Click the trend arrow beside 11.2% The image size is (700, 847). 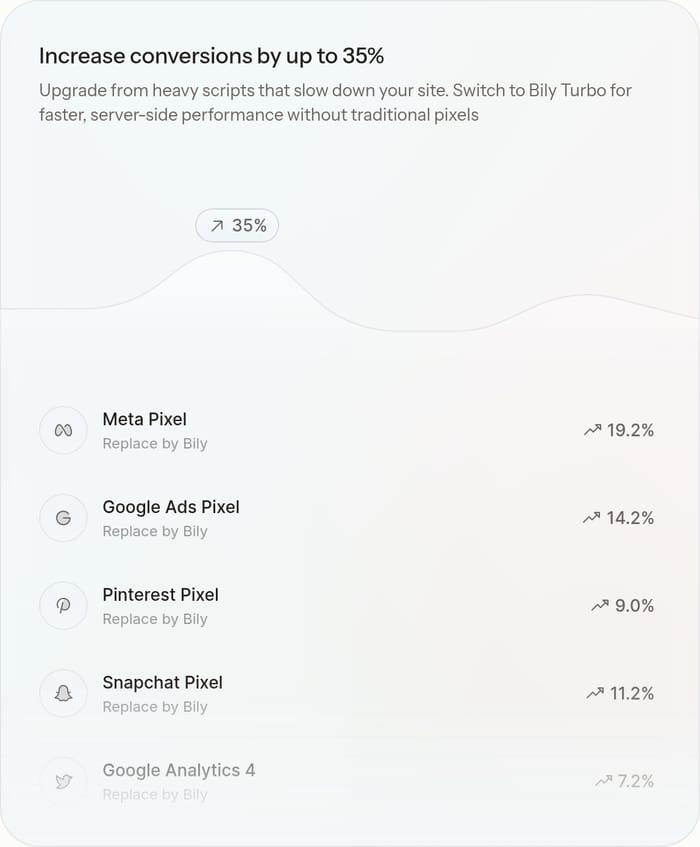click(x=595, y=693)
